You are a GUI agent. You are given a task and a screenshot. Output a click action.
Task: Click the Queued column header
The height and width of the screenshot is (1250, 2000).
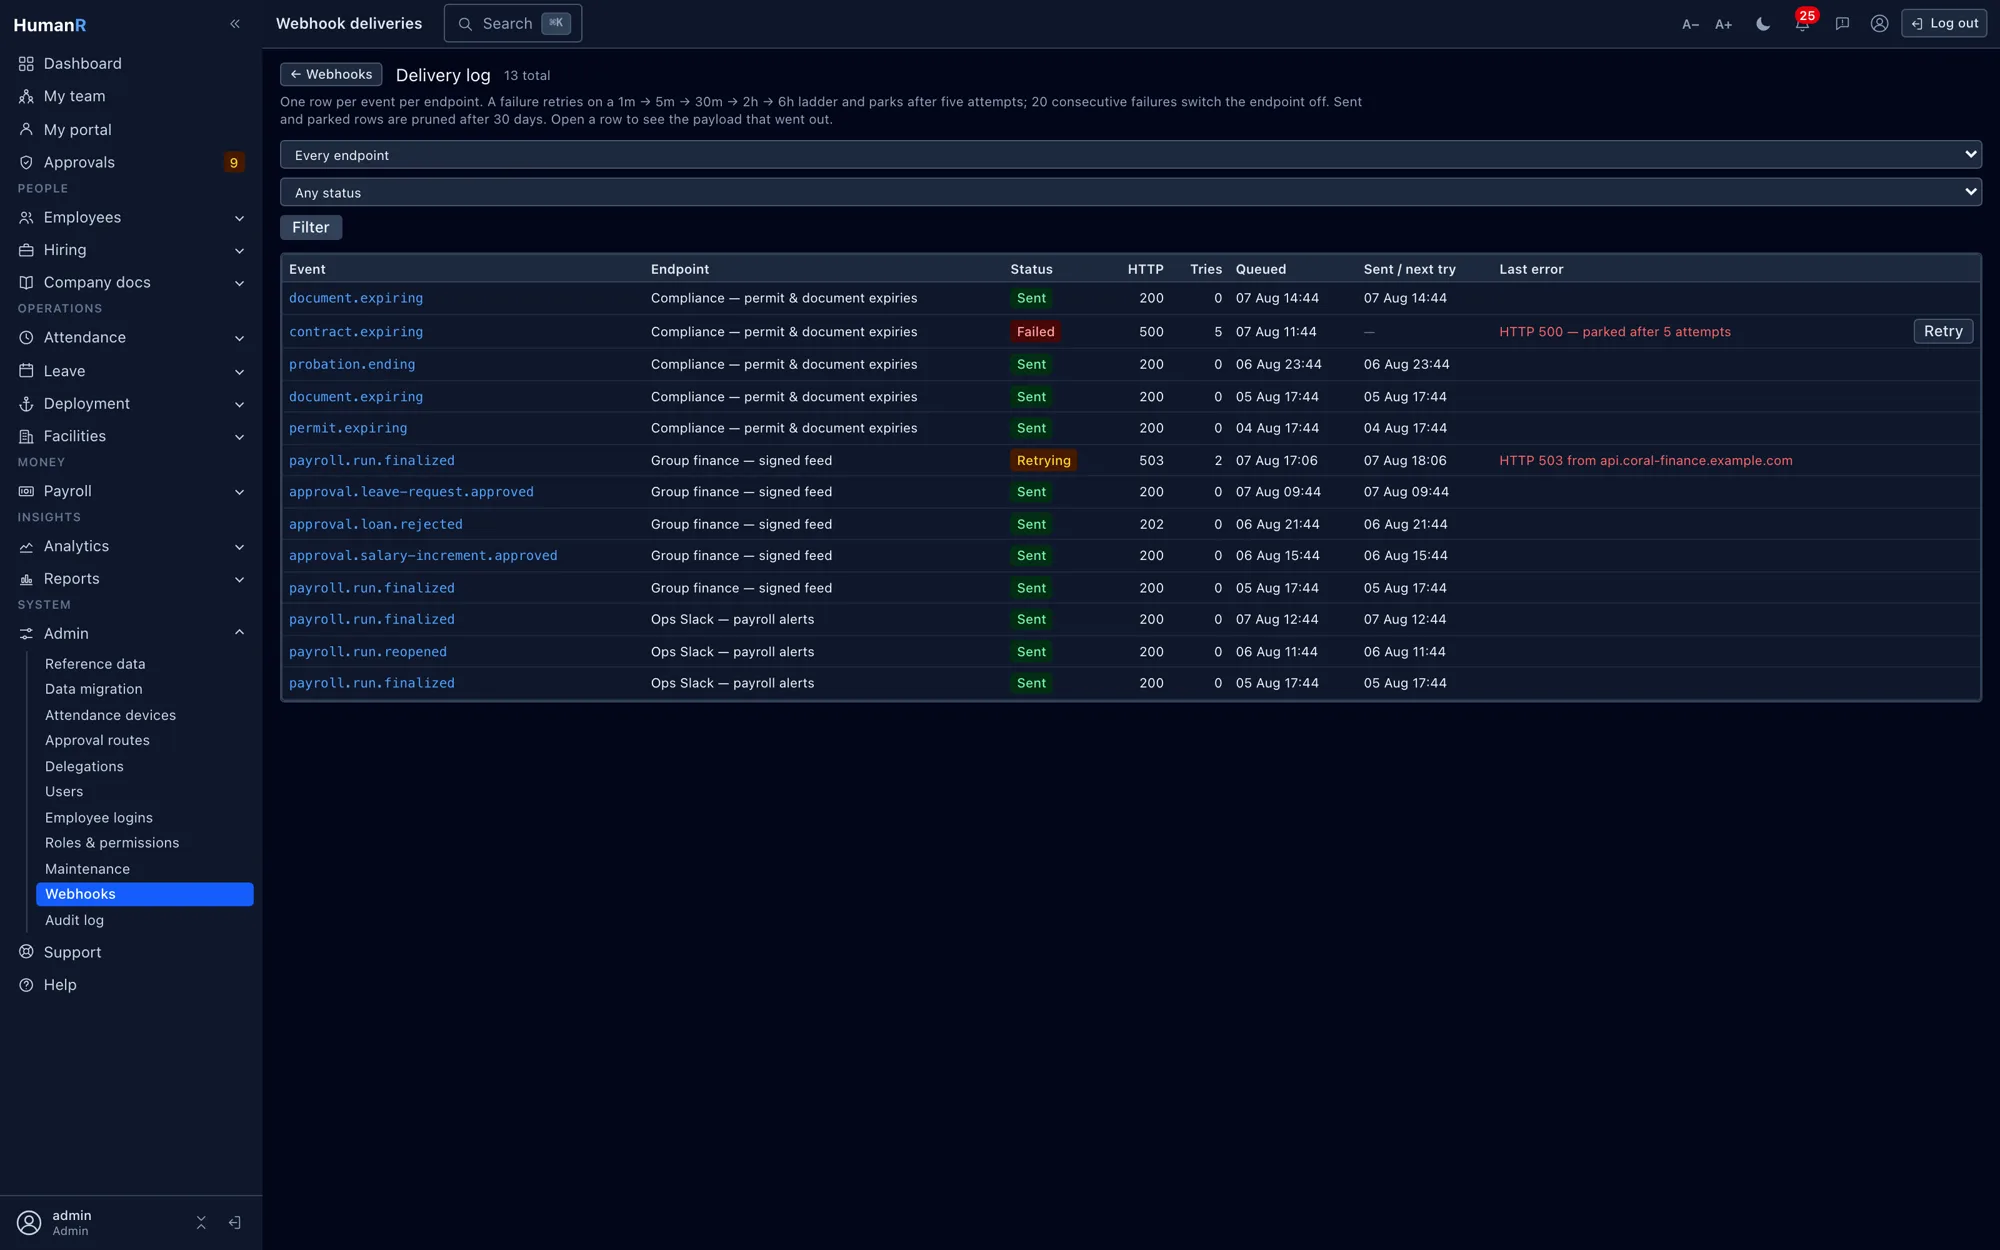pyautogui.click(x=1260, y=270)
